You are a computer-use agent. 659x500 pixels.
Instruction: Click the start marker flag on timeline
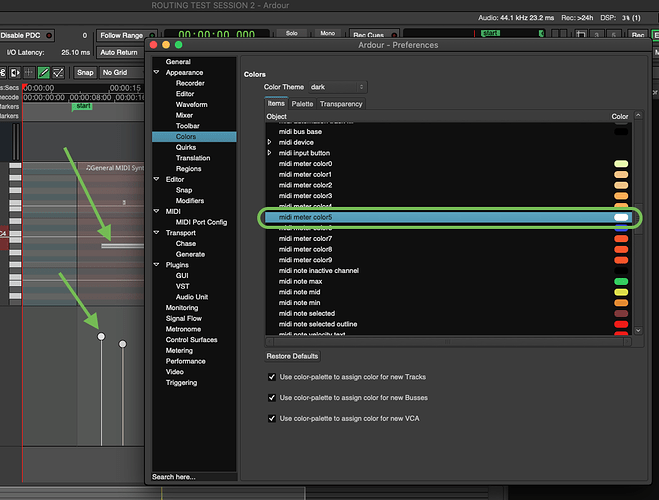[x=83, y=106]
